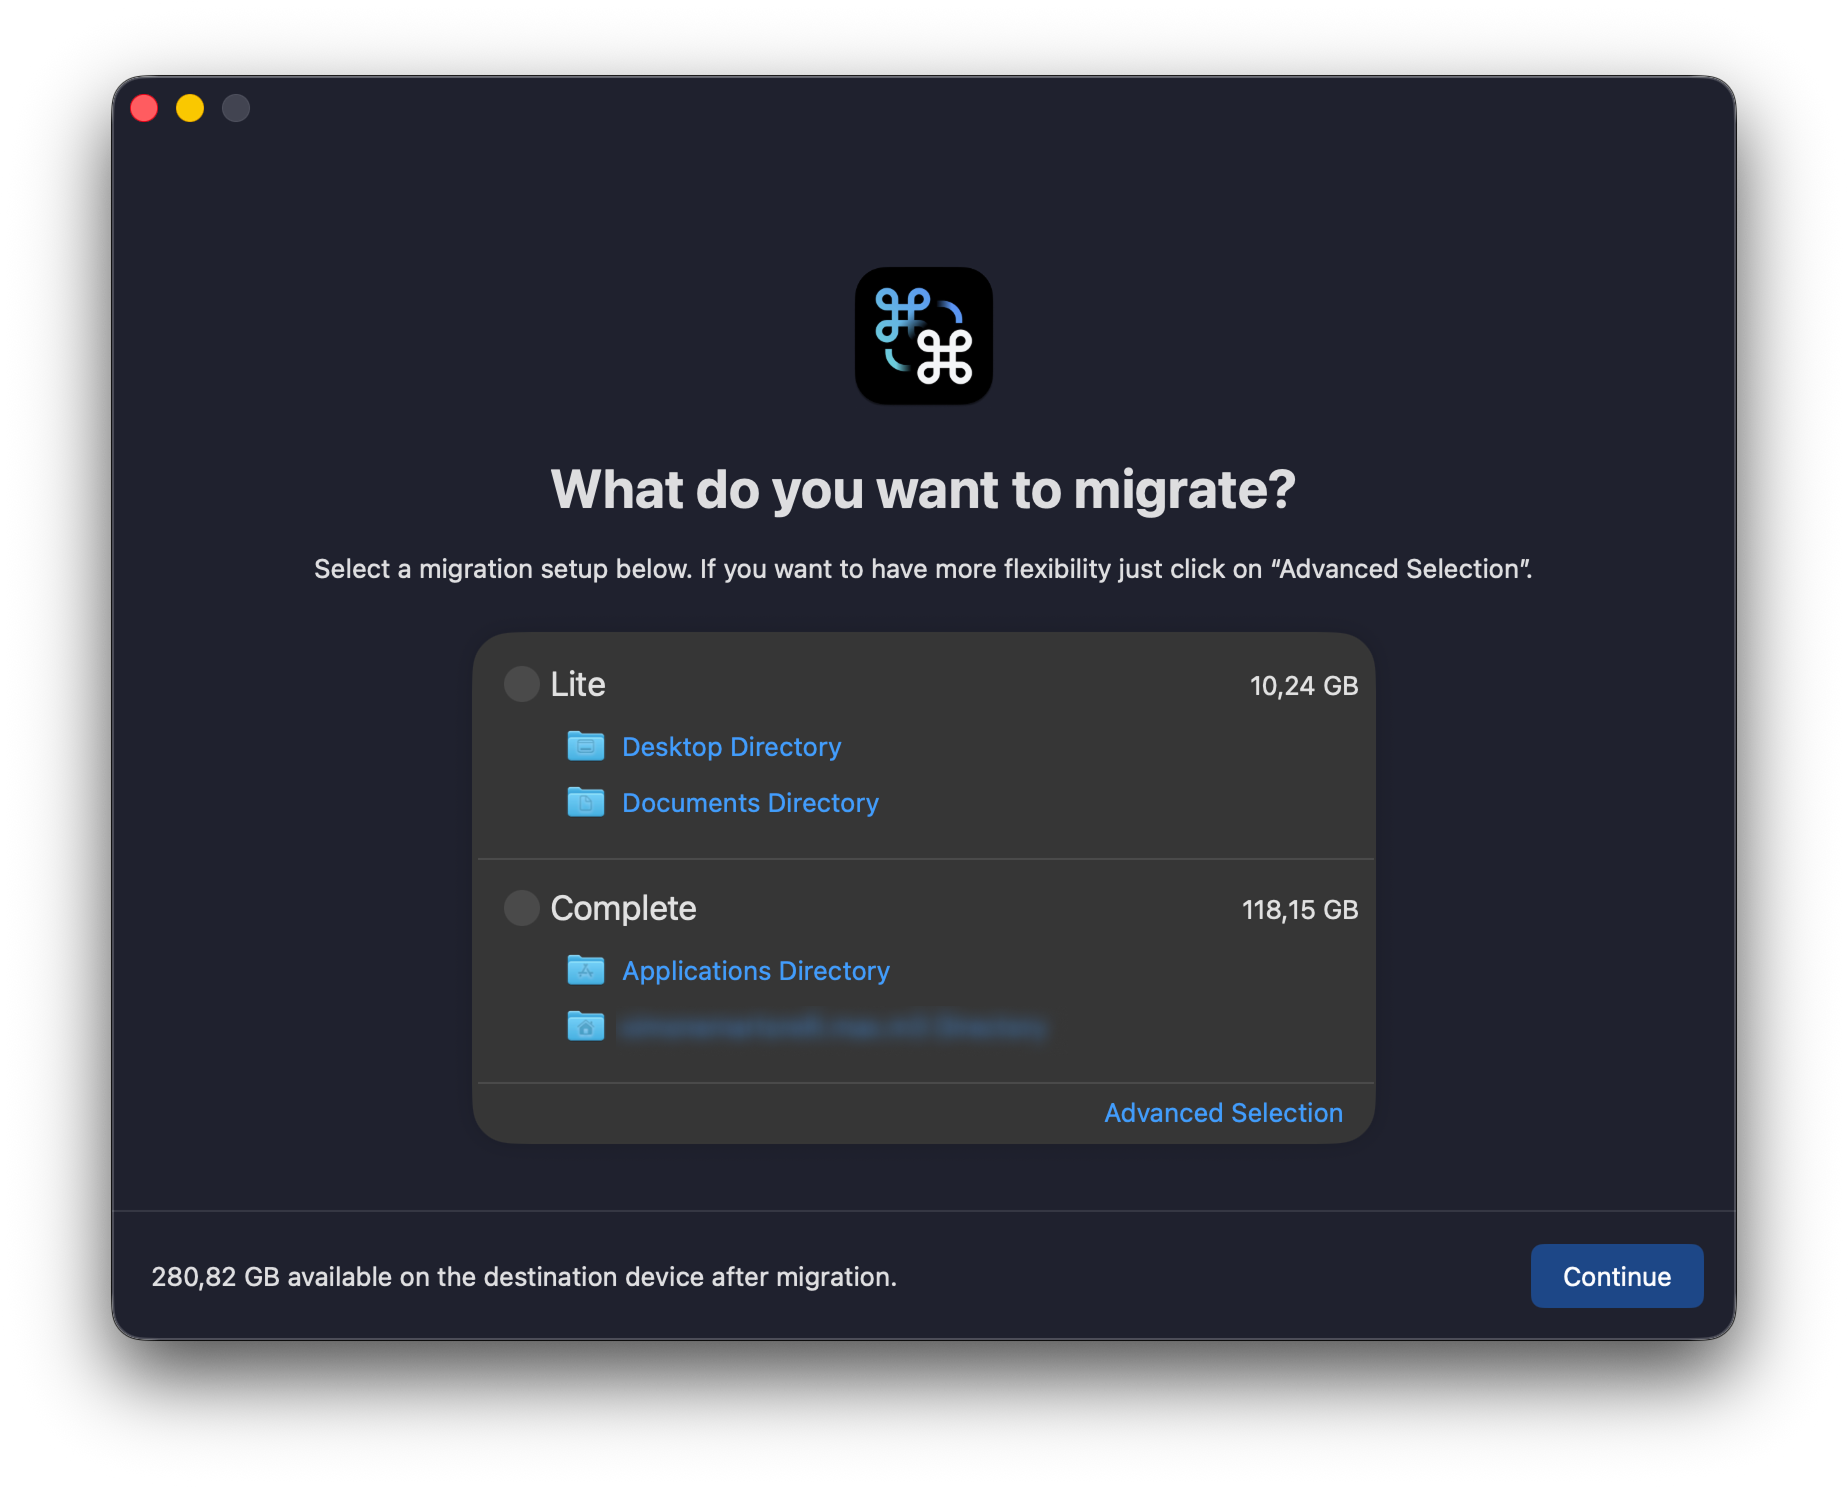Viewport: 1848px width, 1488px height.
Task: Open the Applications Directory link
Action: pos(755,971)
